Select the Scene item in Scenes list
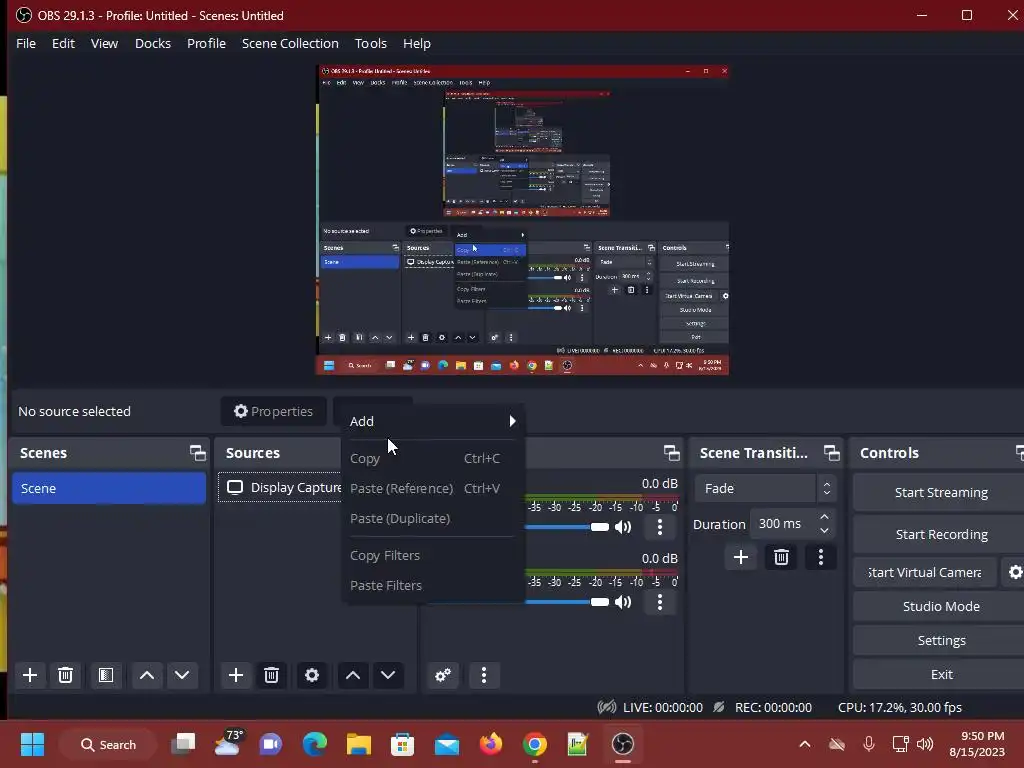This screenshot has width=1024, height=768. pos(109,488)
